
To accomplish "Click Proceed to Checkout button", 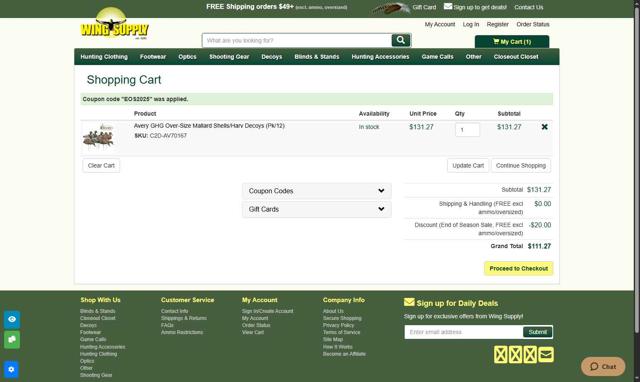I will [519, 269].
